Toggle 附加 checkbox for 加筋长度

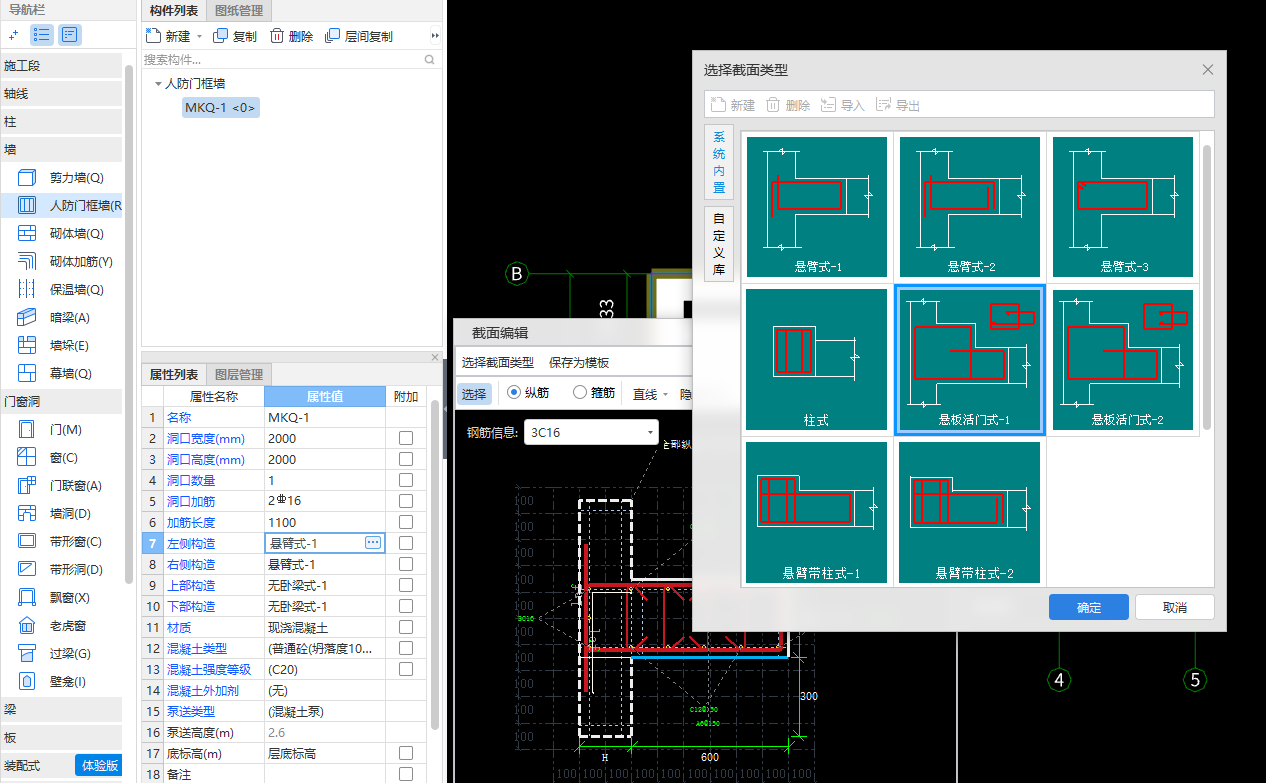[406, 522]
